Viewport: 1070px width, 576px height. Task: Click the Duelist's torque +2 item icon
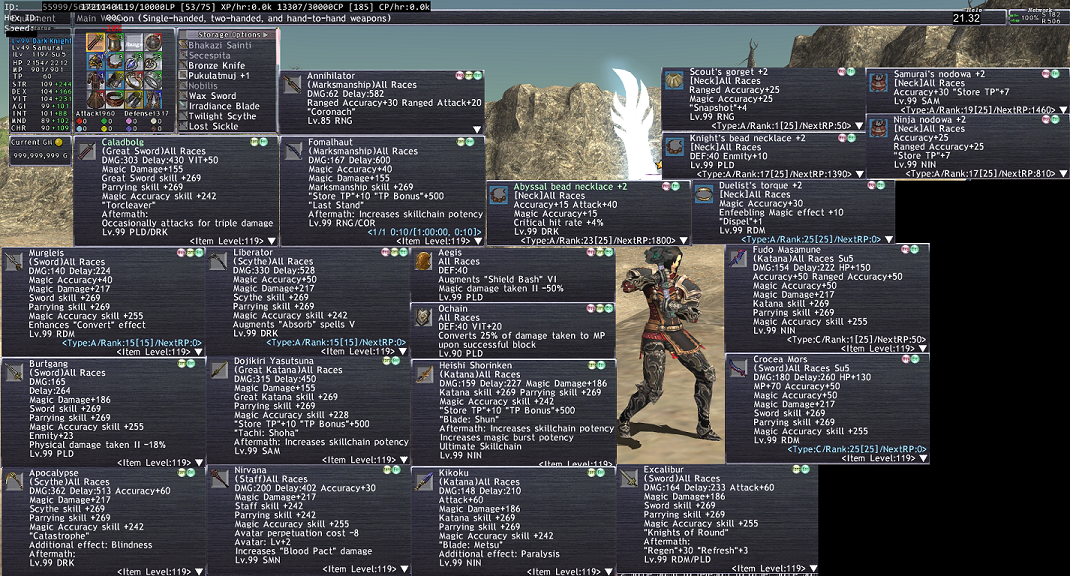coord(704,195)
